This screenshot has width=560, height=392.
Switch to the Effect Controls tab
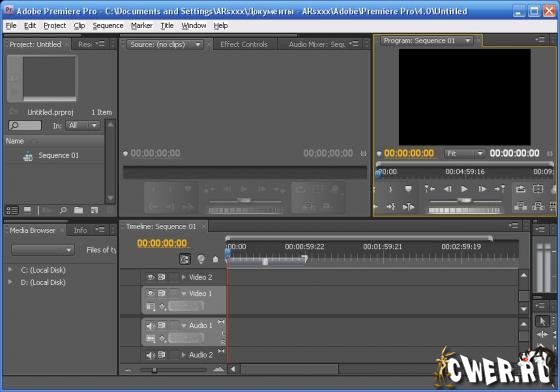click(x=244, y=44)
